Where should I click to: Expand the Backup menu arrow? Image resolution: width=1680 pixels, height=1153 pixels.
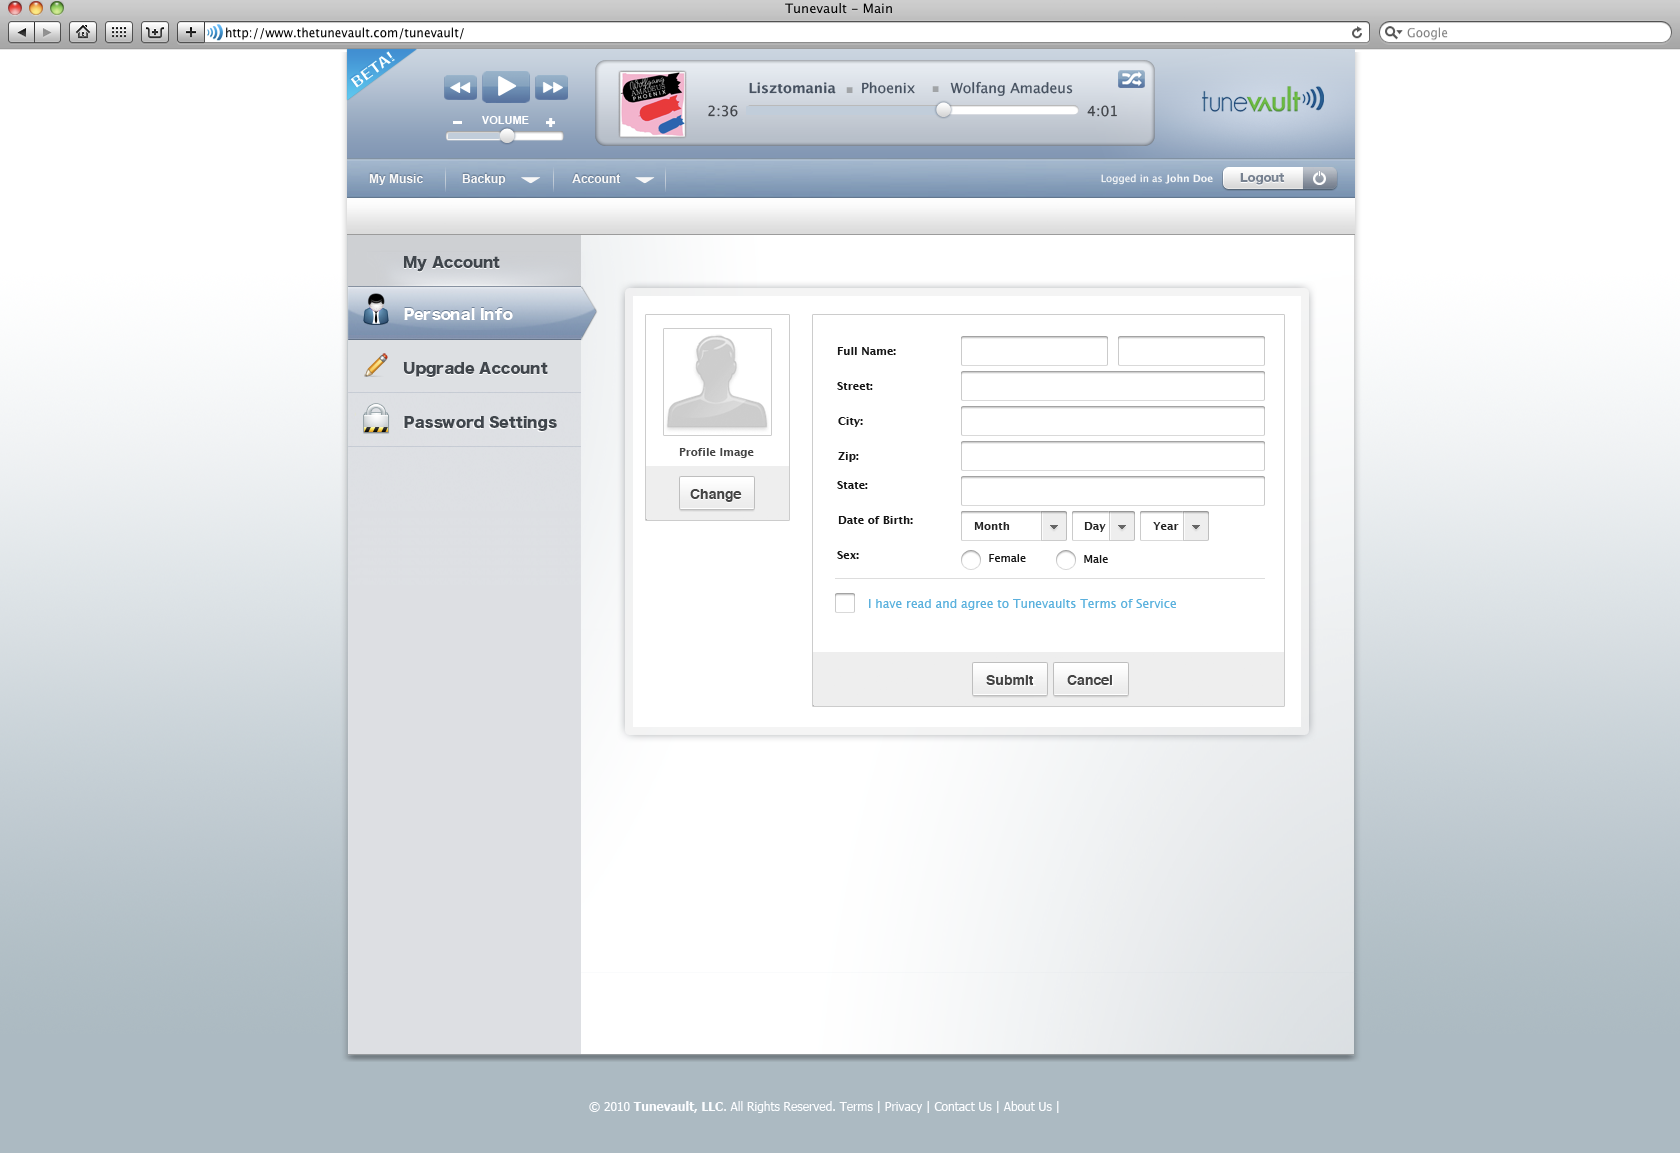click(531, 180)
